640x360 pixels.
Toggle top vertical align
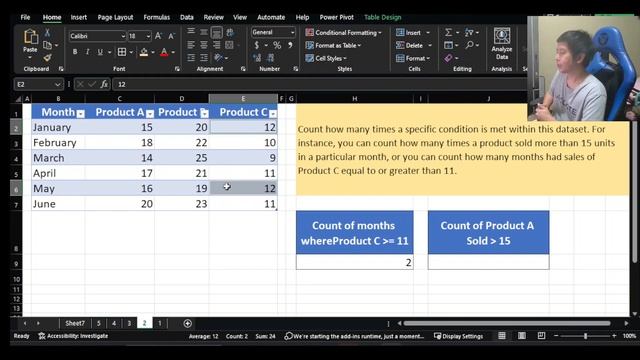(191, 32)
